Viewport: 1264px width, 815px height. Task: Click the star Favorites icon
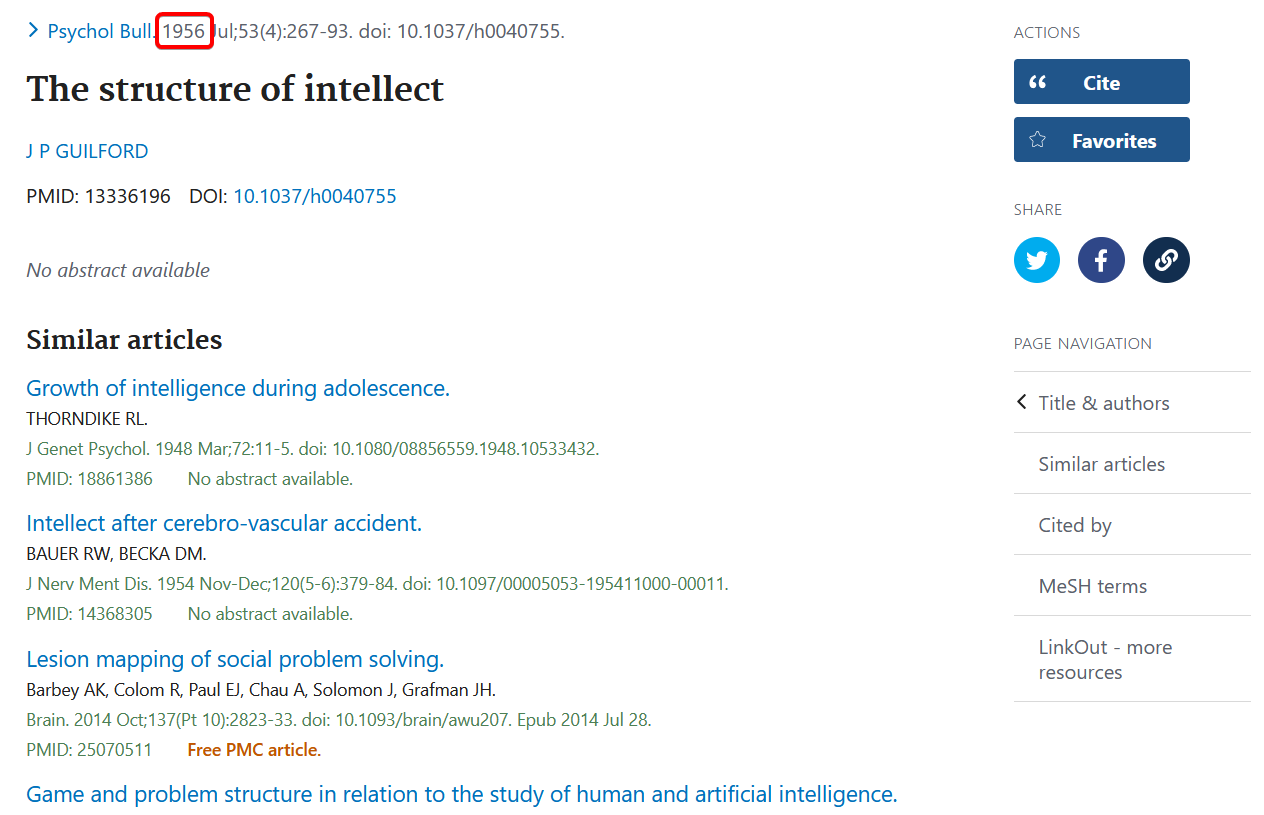point(1038,140)
